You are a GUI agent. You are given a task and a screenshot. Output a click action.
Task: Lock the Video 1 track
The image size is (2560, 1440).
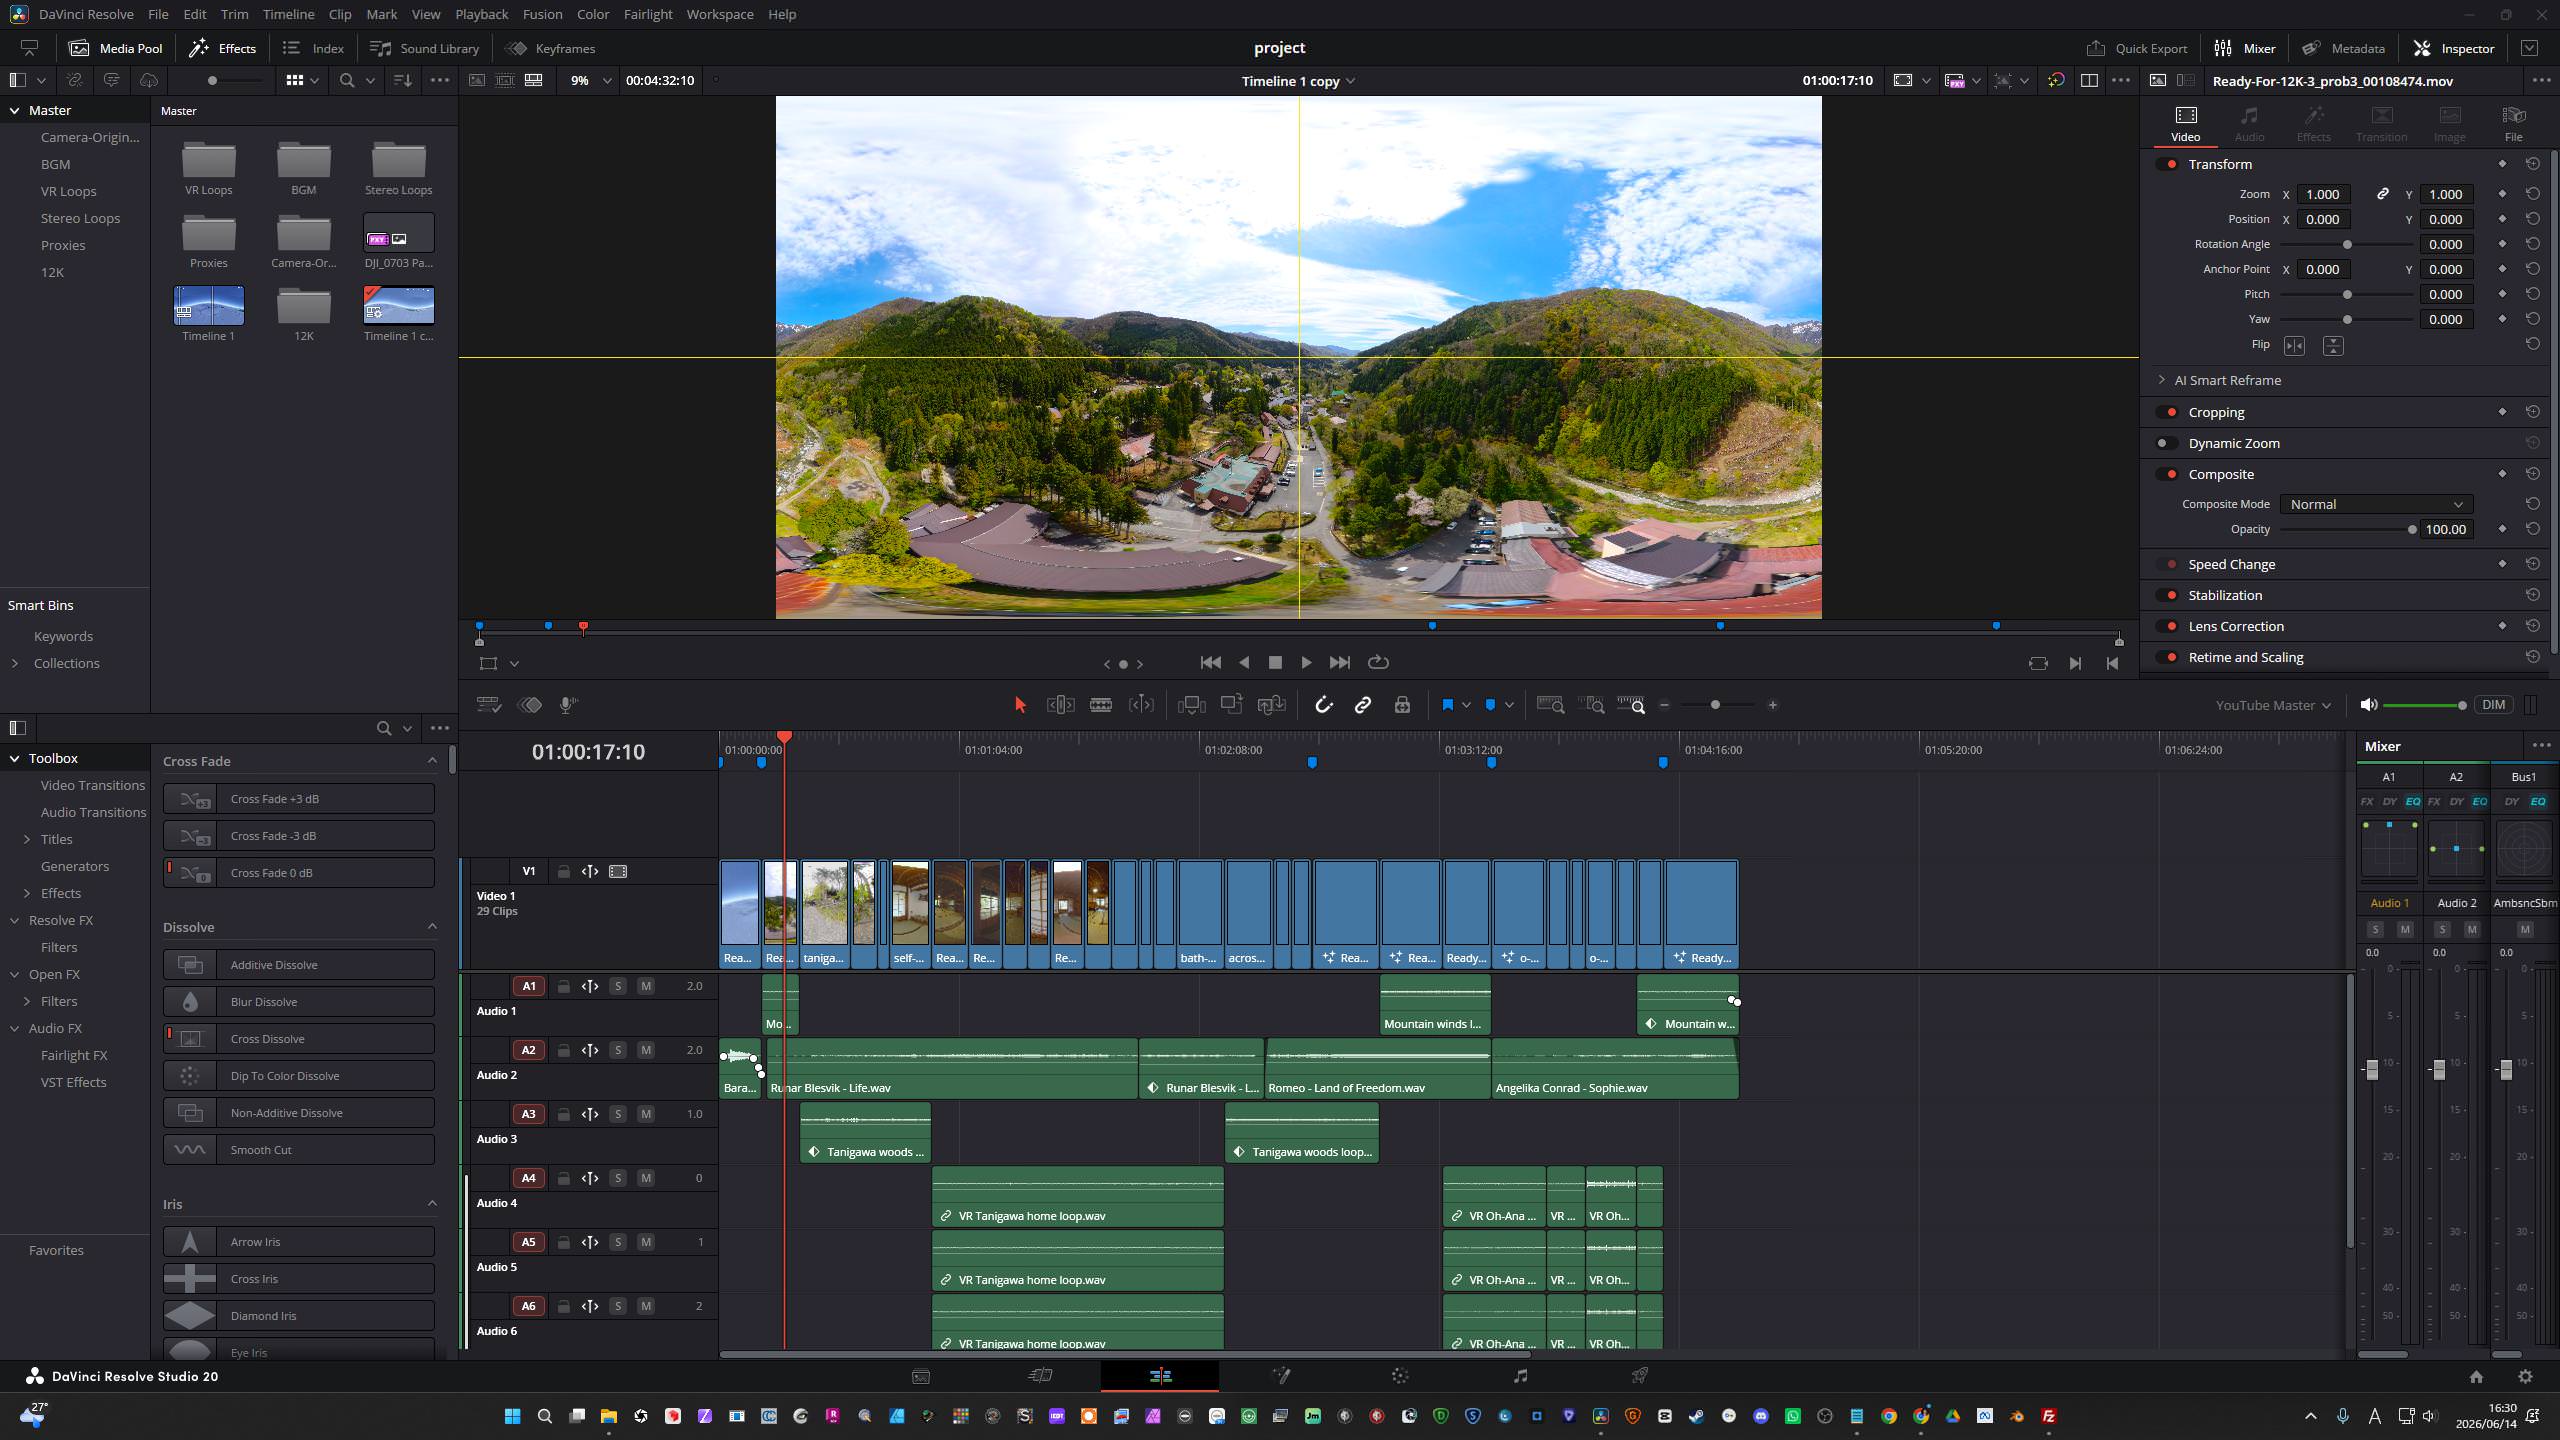(x=563, y=872)
